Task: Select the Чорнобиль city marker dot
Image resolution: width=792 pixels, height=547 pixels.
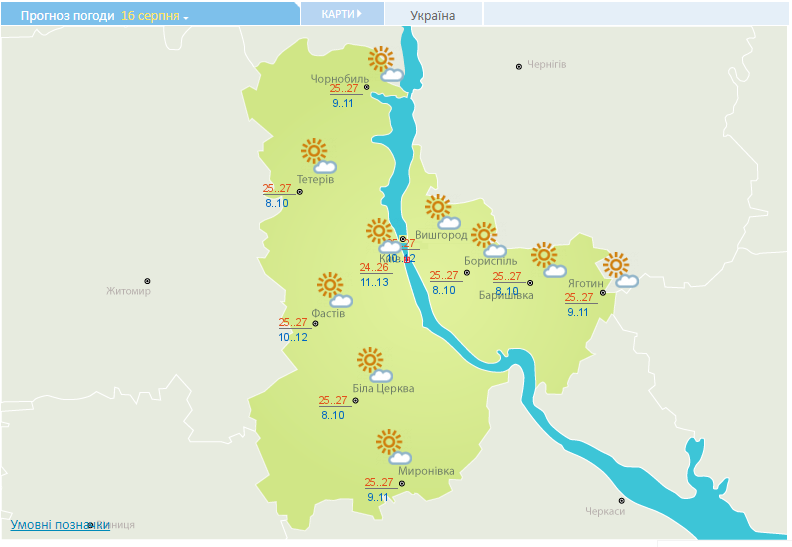Action: [x=367, y=87]
